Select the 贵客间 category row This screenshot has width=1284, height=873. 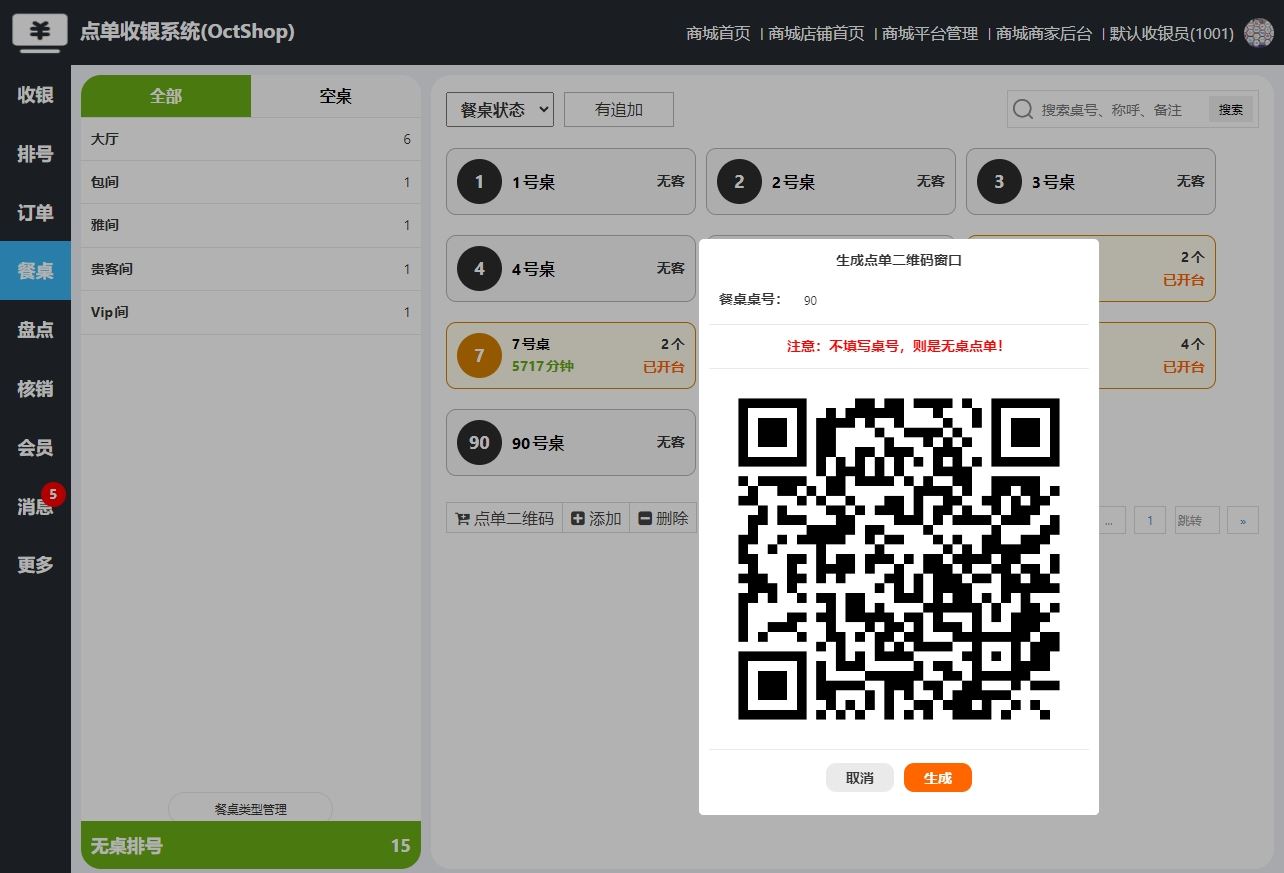click(x=251, y=269)
